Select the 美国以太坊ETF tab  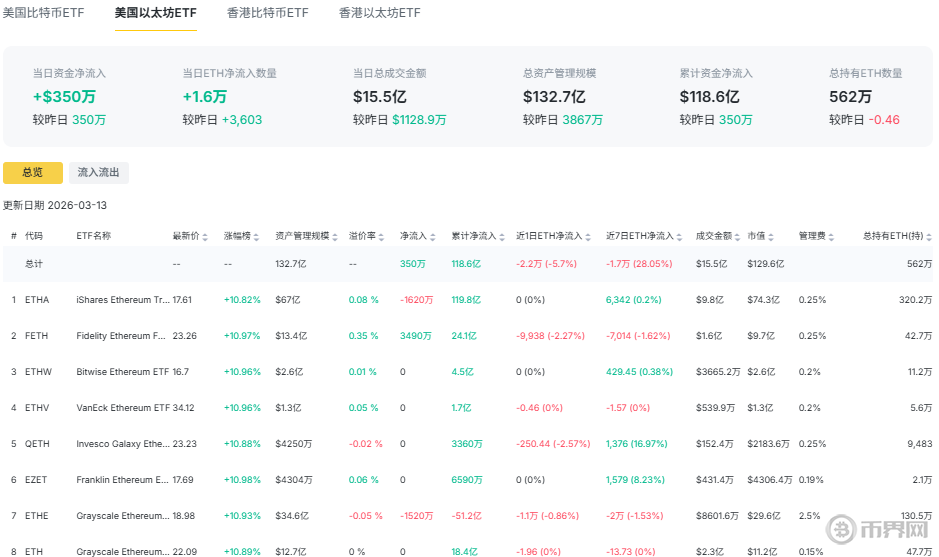156,13
